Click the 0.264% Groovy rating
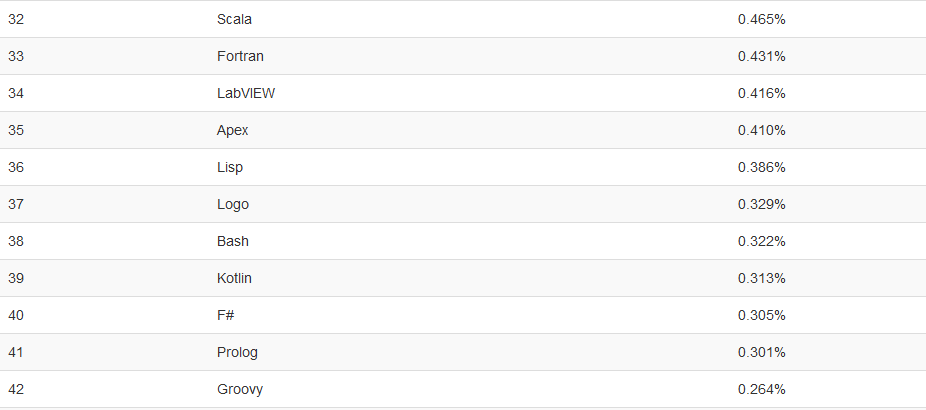This screenshot has width=926, height=410. click(x=762, y=389)
